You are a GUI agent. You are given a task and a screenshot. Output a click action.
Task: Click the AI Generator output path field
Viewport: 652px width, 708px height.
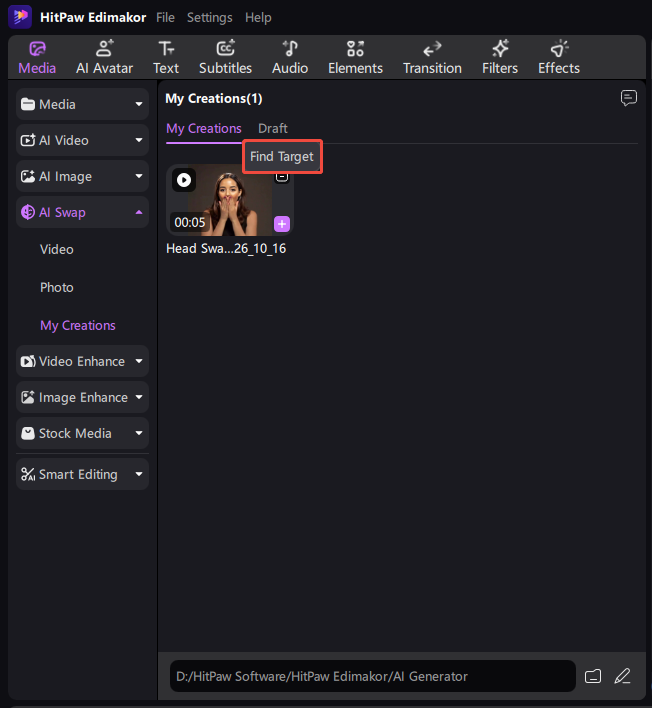373,676
